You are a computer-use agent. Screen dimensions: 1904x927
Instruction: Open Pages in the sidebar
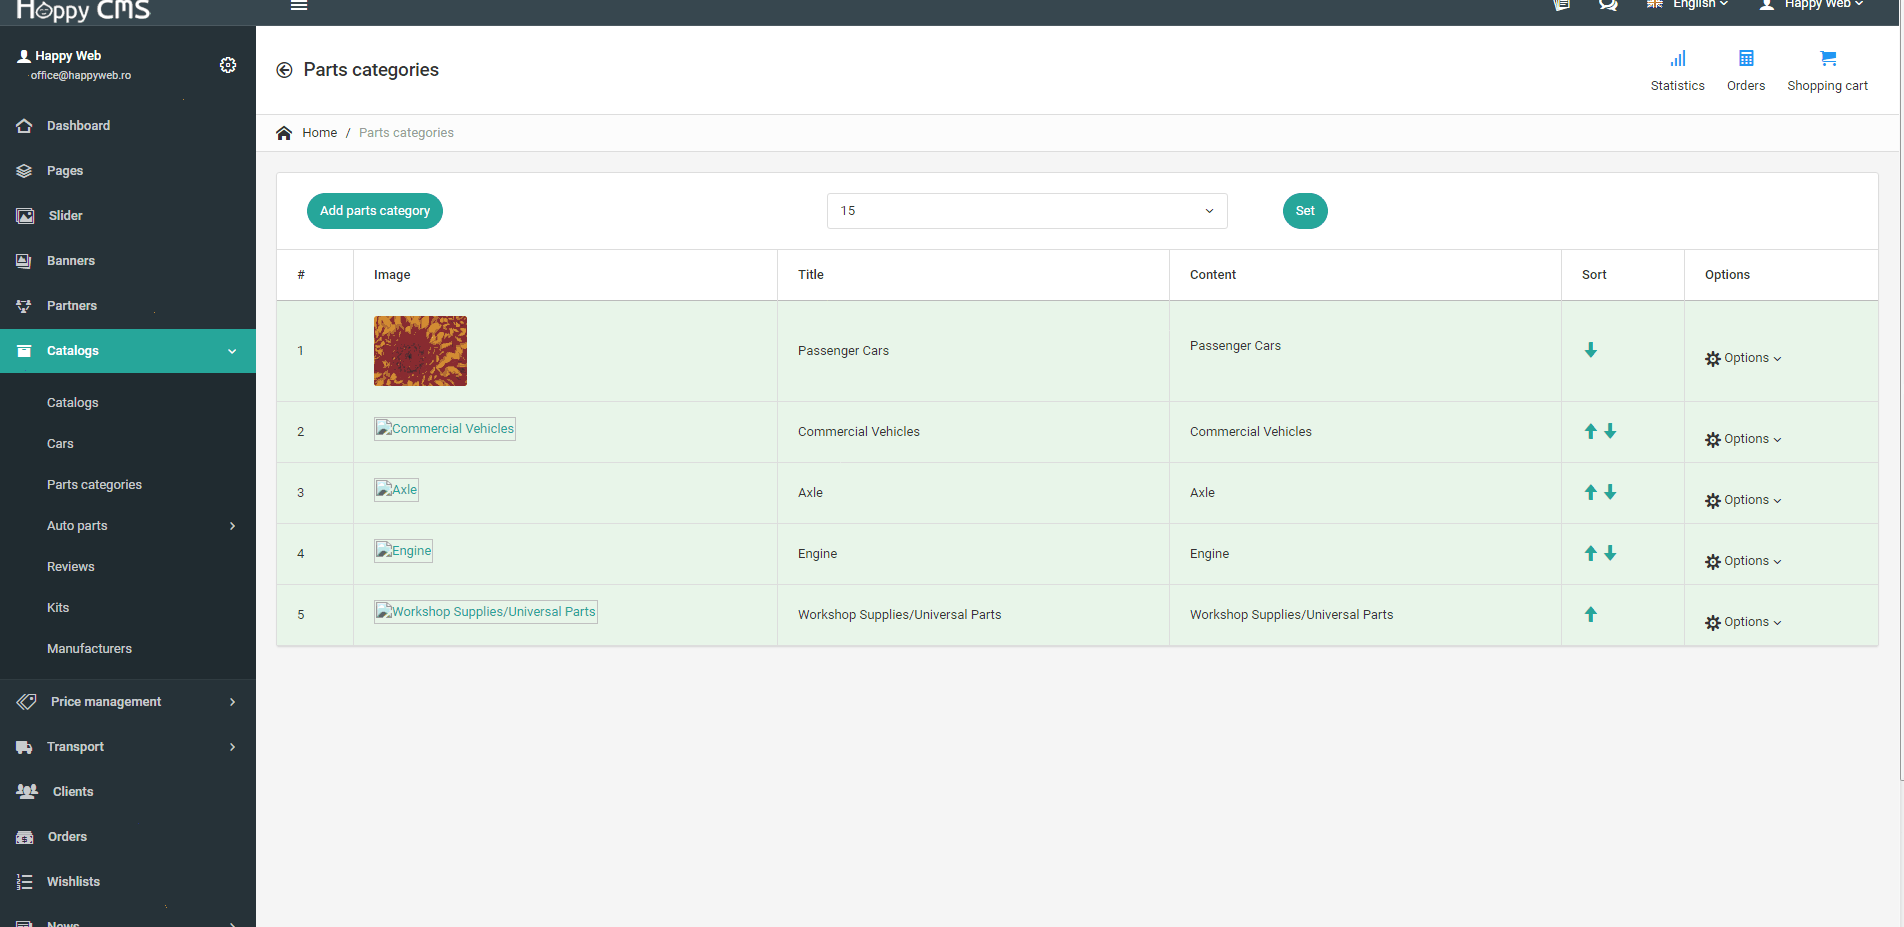128,171
